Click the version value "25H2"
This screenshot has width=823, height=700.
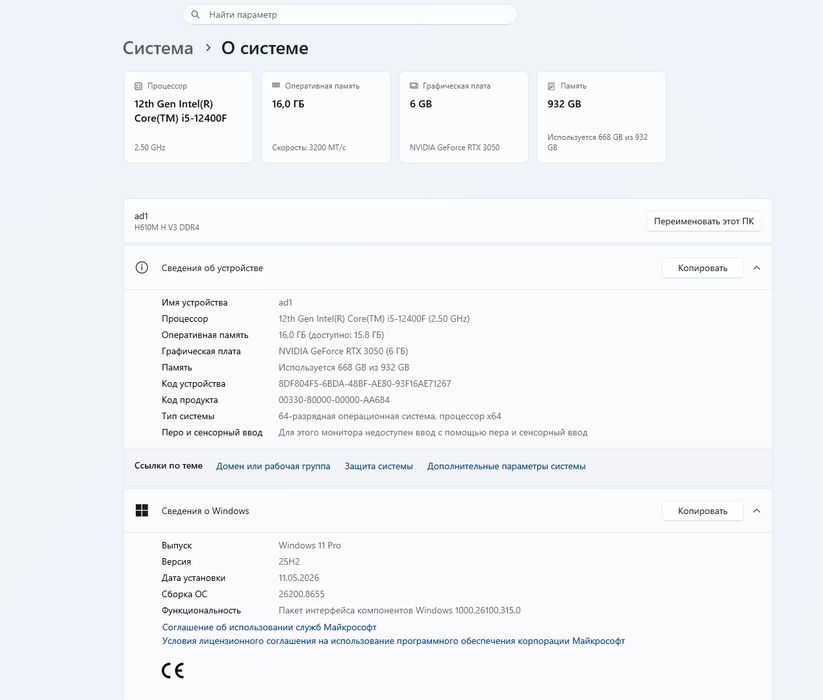pyautogui.click(x=289, y=561)
